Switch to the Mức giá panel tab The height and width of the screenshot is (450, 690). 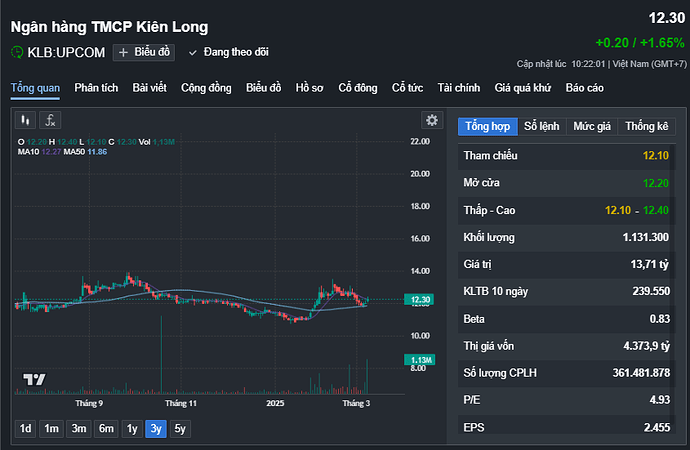[592, 126]
